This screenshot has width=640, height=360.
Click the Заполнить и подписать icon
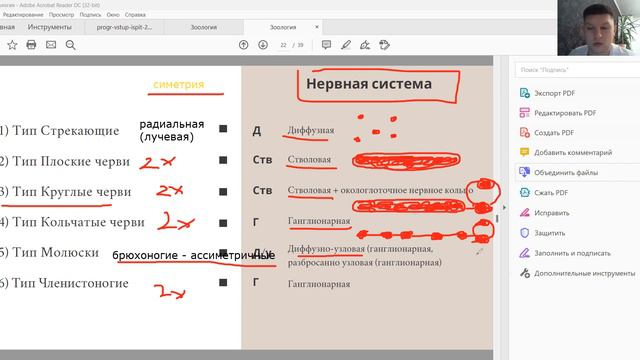[524, 253]
